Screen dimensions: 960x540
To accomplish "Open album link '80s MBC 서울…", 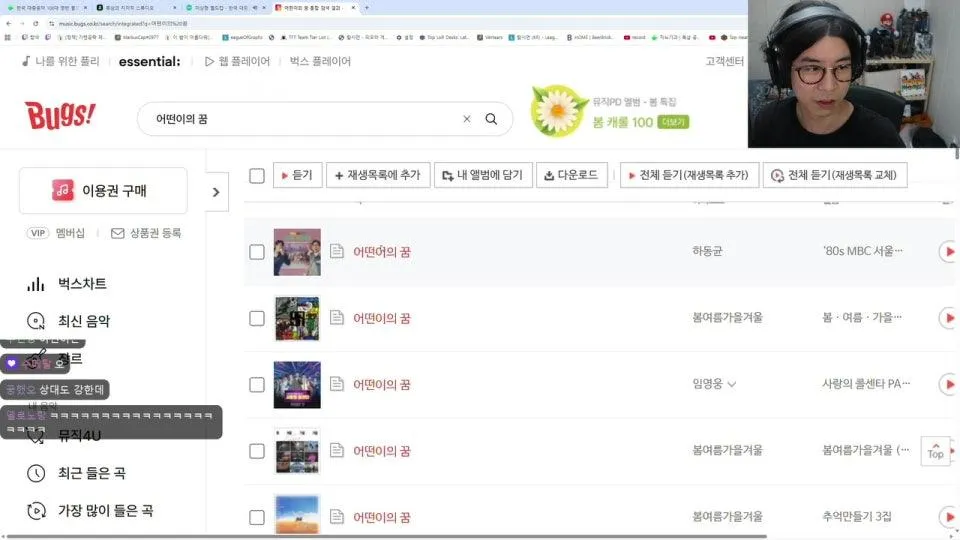I will pos(862,251).
